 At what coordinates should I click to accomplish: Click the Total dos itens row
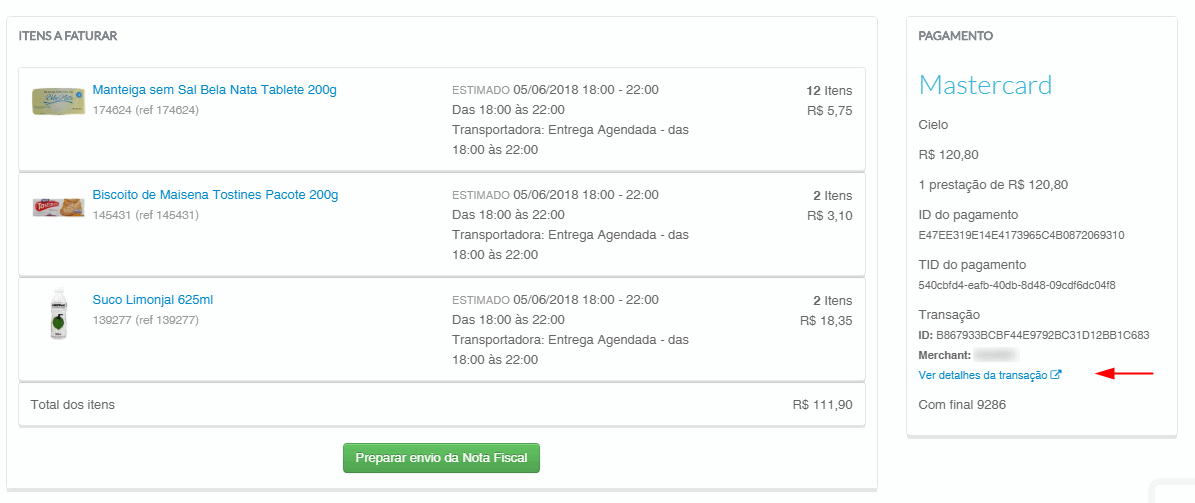pos(441,405)
